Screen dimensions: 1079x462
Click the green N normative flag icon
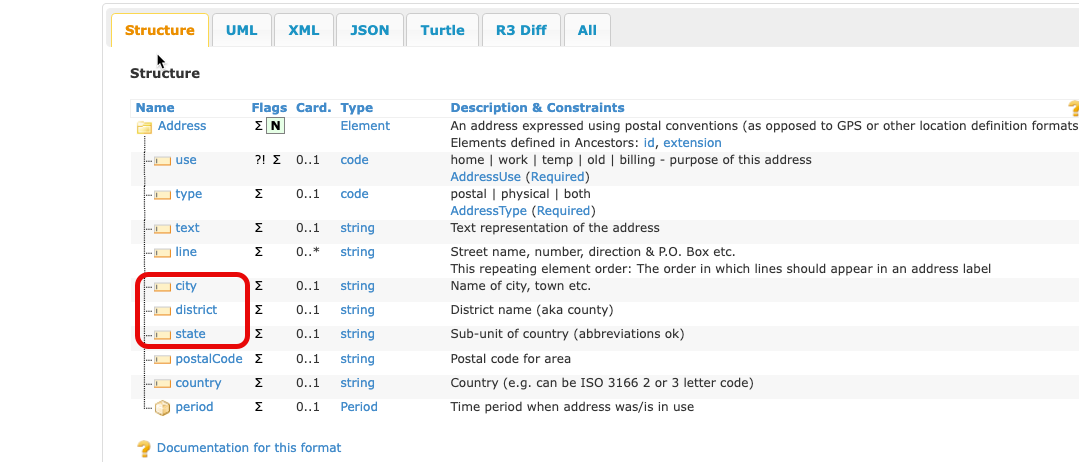tap(275, 127)
